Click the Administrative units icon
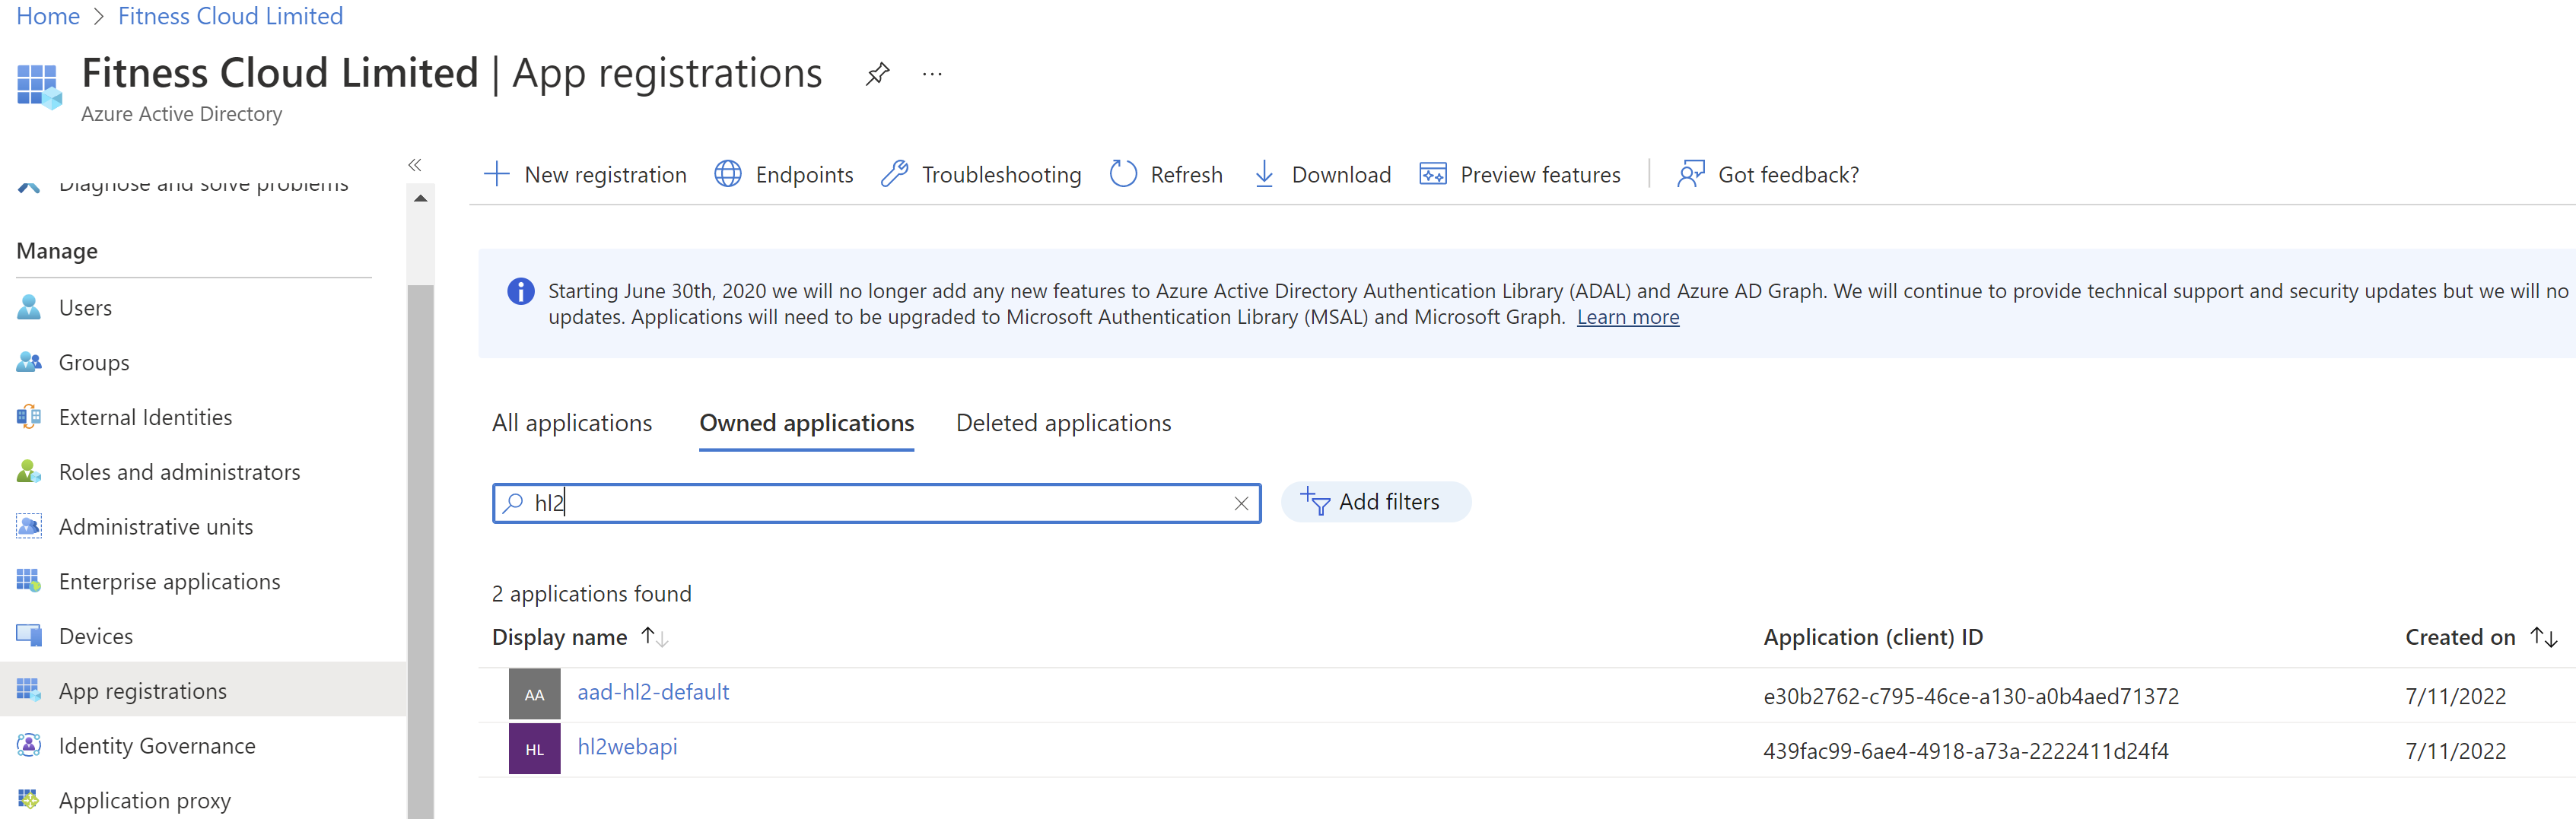2576x819 pixels. [x=29, y=526]
